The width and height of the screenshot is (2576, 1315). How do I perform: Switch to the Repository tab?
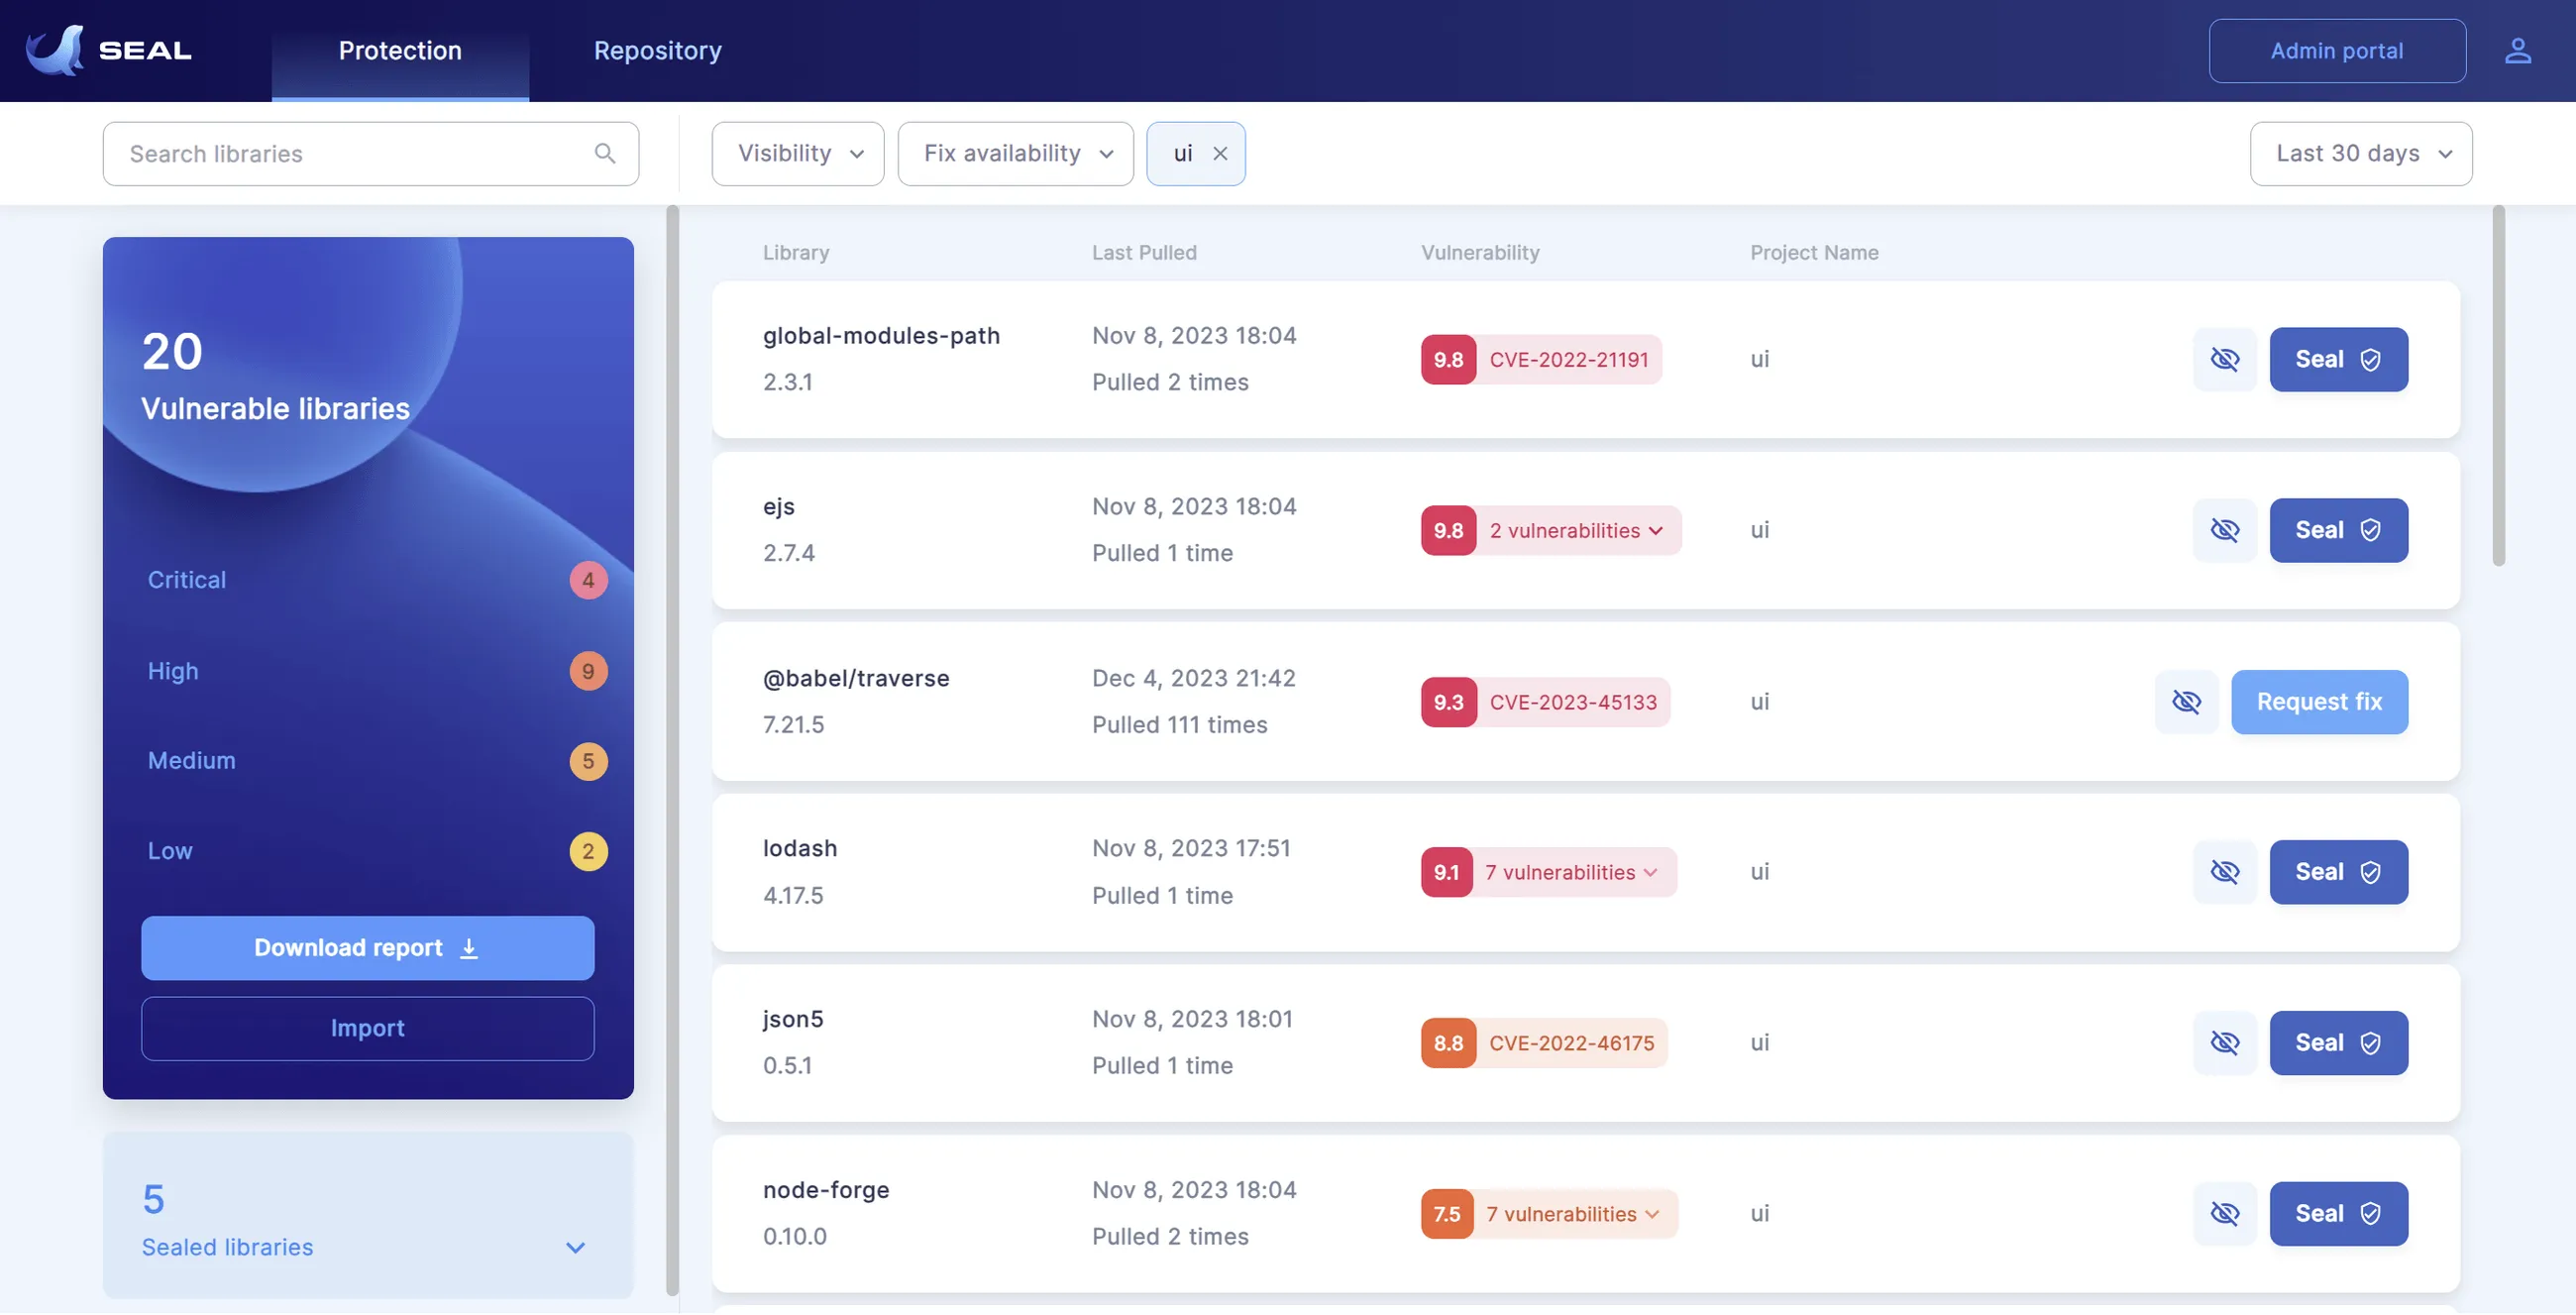657,50
